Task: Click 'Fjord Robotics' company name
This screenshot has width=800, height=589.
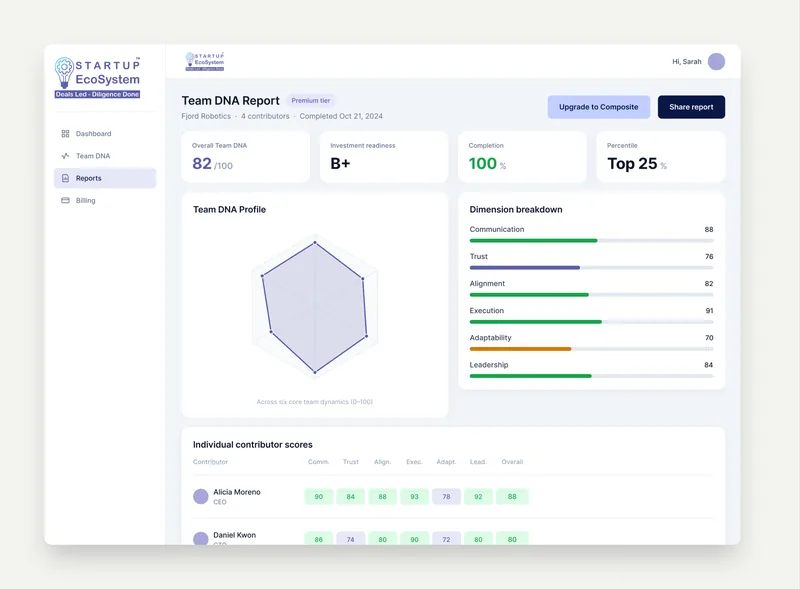Action: click(206, 116)
